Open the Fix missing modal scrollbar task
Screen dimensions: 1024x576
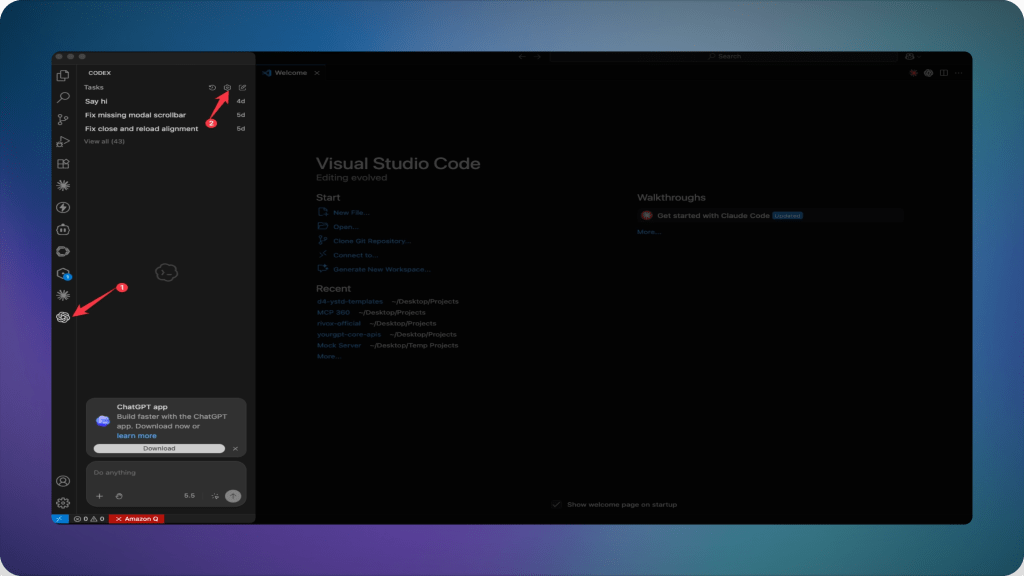165,115
